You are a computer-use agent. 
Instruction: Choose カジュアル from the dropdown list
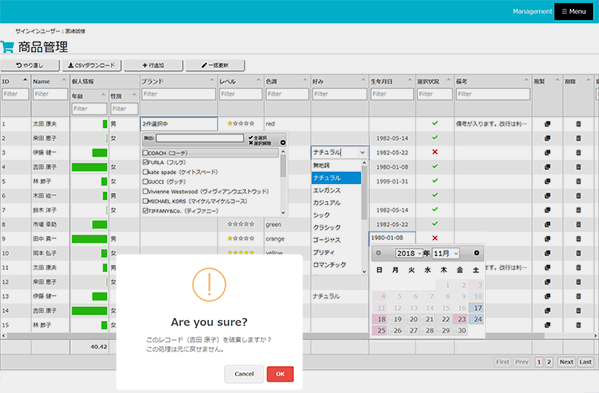coord(336,202)
